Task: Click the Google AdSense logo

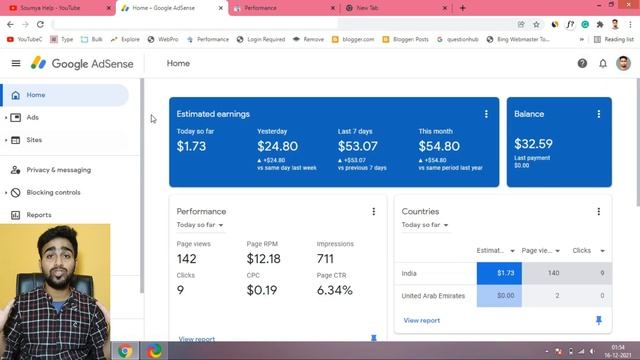Action: point(82,63)
